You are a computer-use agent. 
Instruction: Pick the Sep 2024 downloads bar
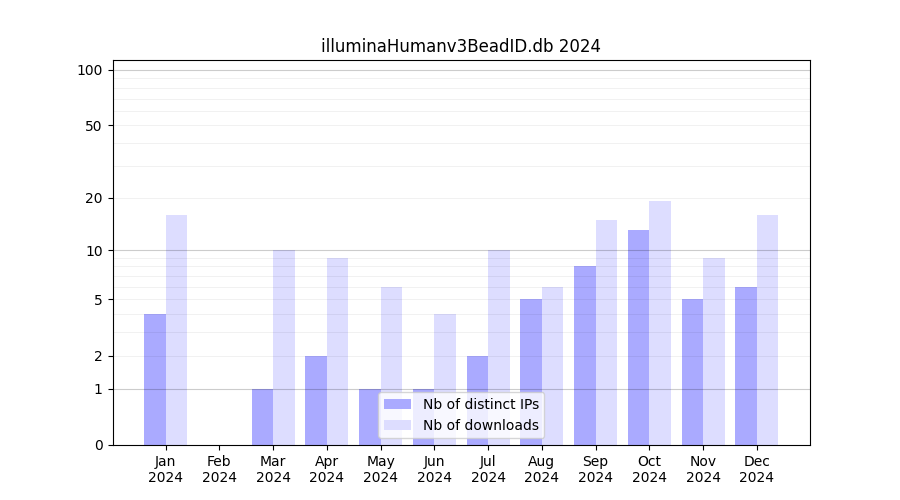click(606, 332)
